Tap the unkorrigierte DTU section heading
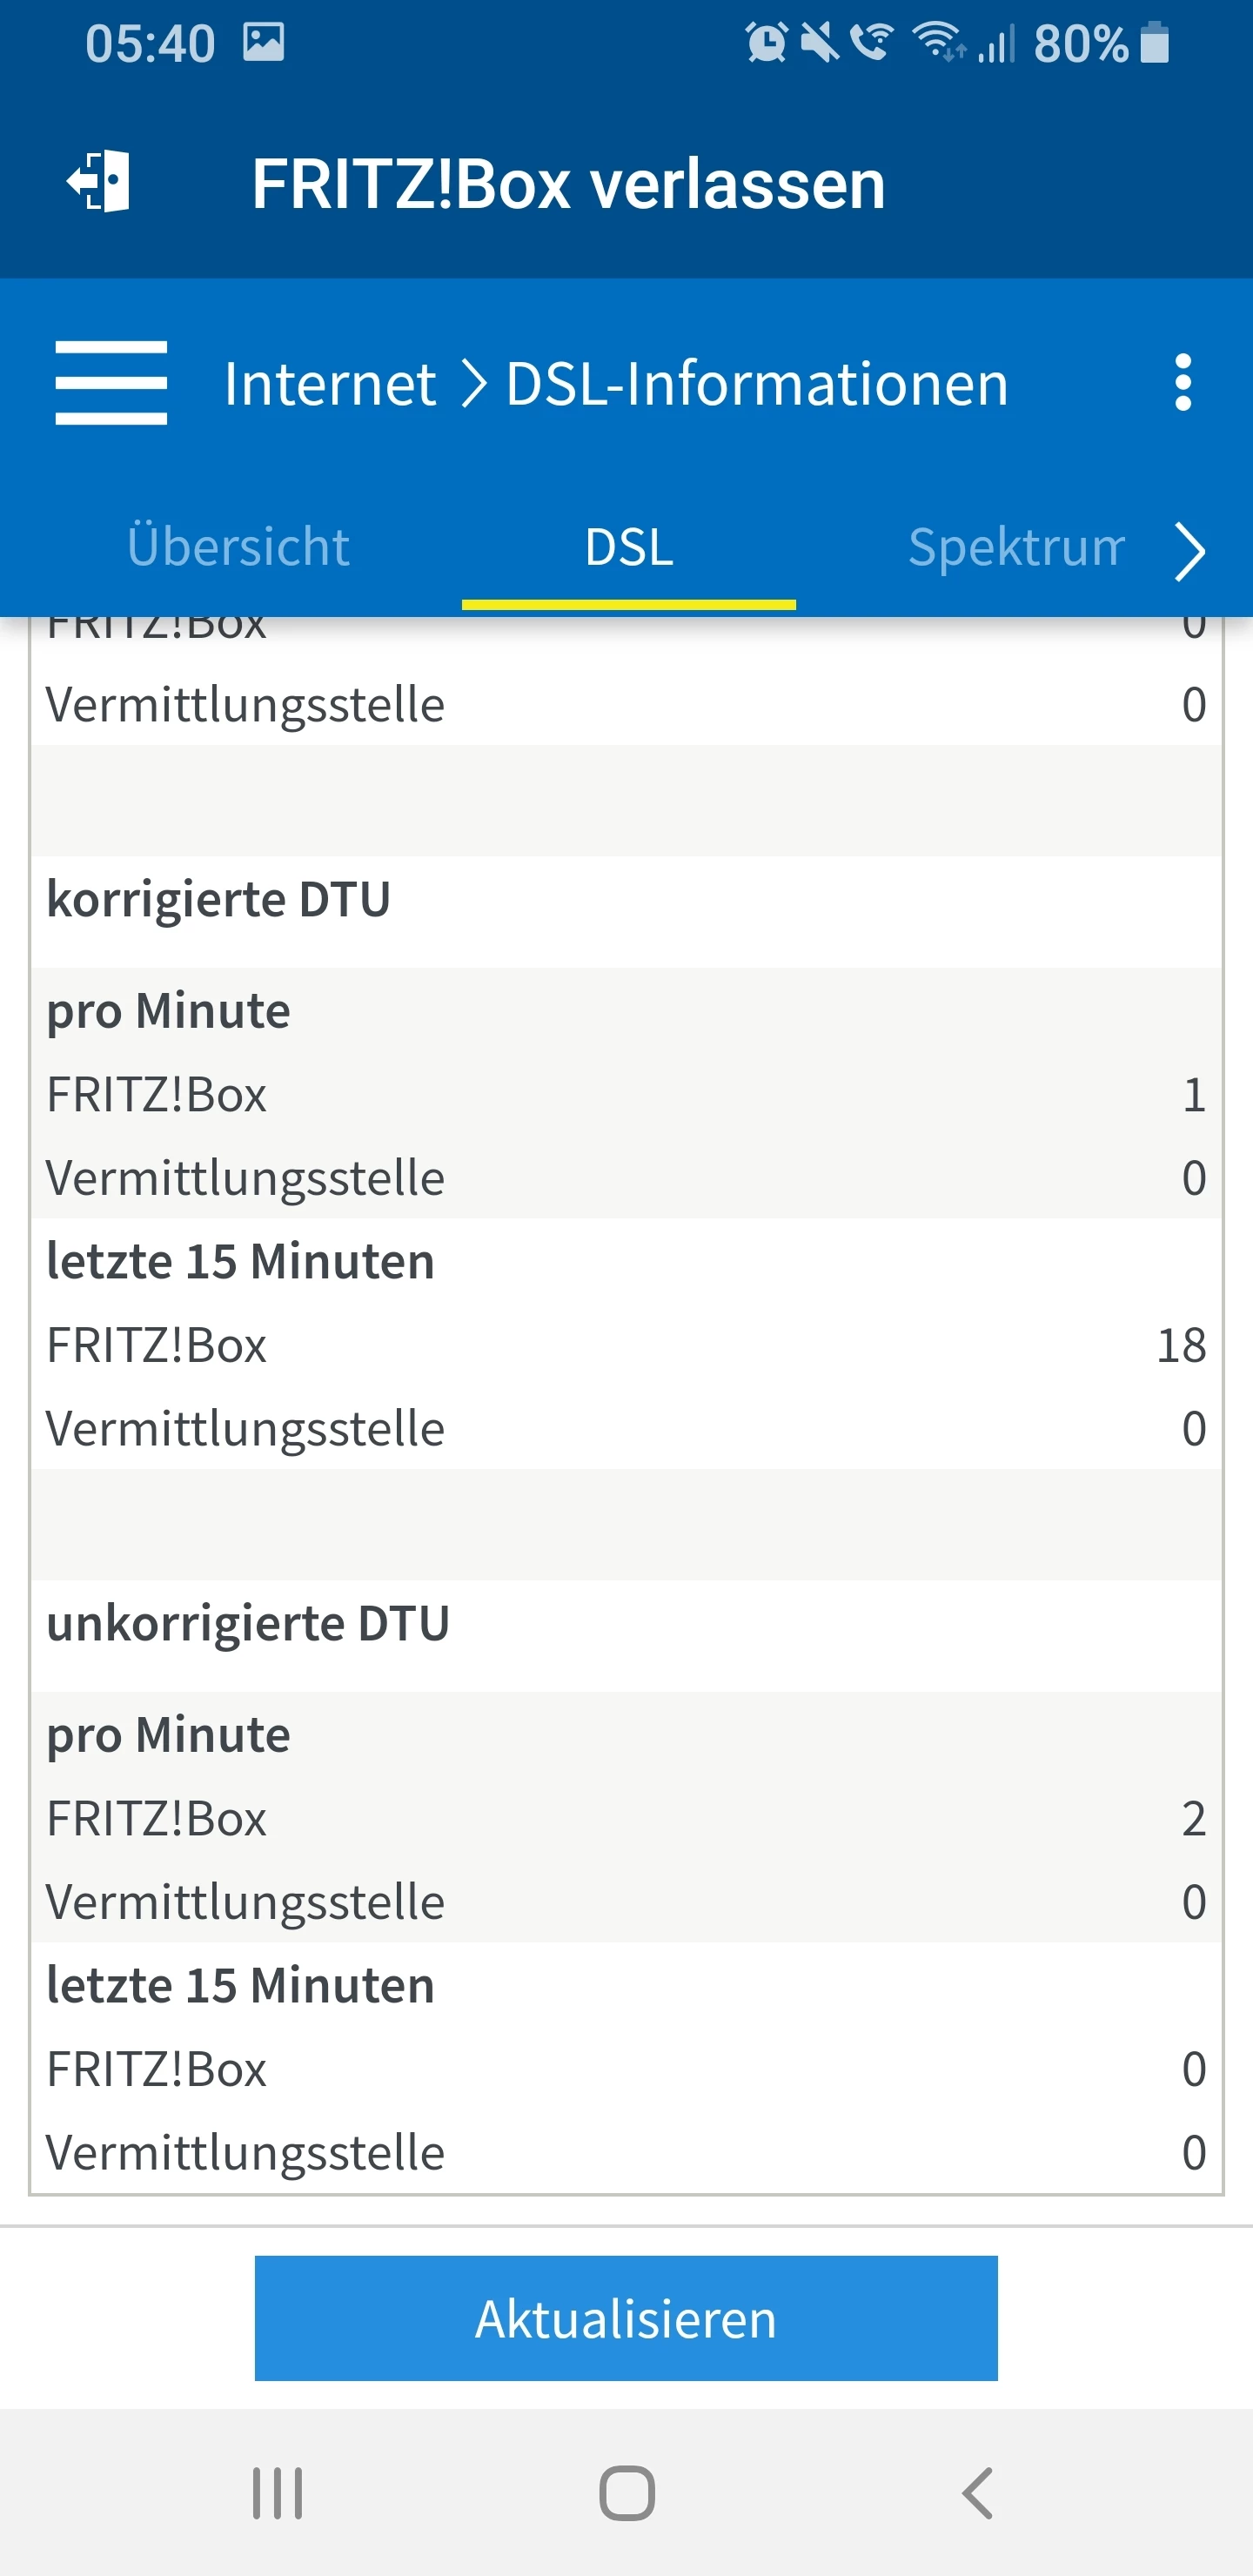Viewport: 1253px width, 2576px height. click(x=248, y=1623)
